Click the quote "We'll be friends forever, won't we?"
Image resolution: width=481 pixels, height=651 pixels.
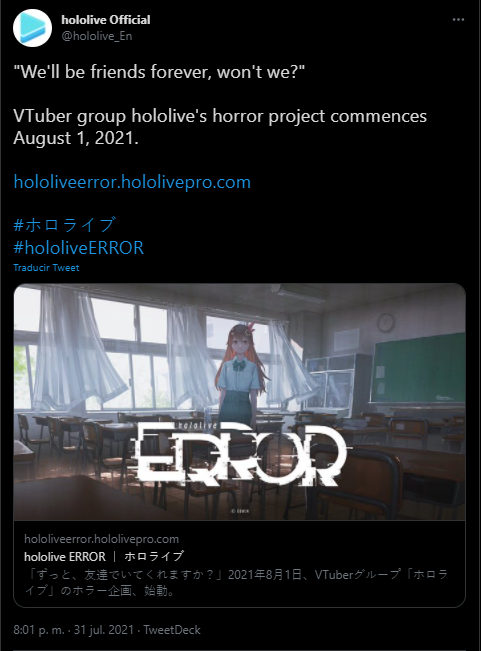coord(159,72)
